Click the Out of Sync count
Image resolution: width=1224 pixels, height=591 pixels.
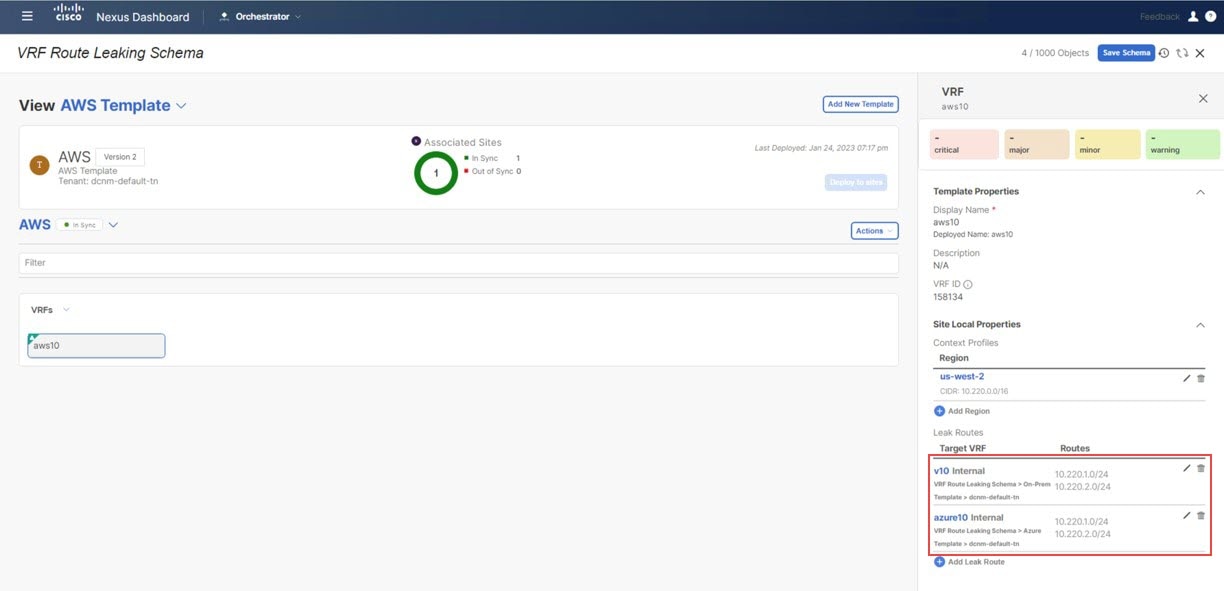pos(518,171)
